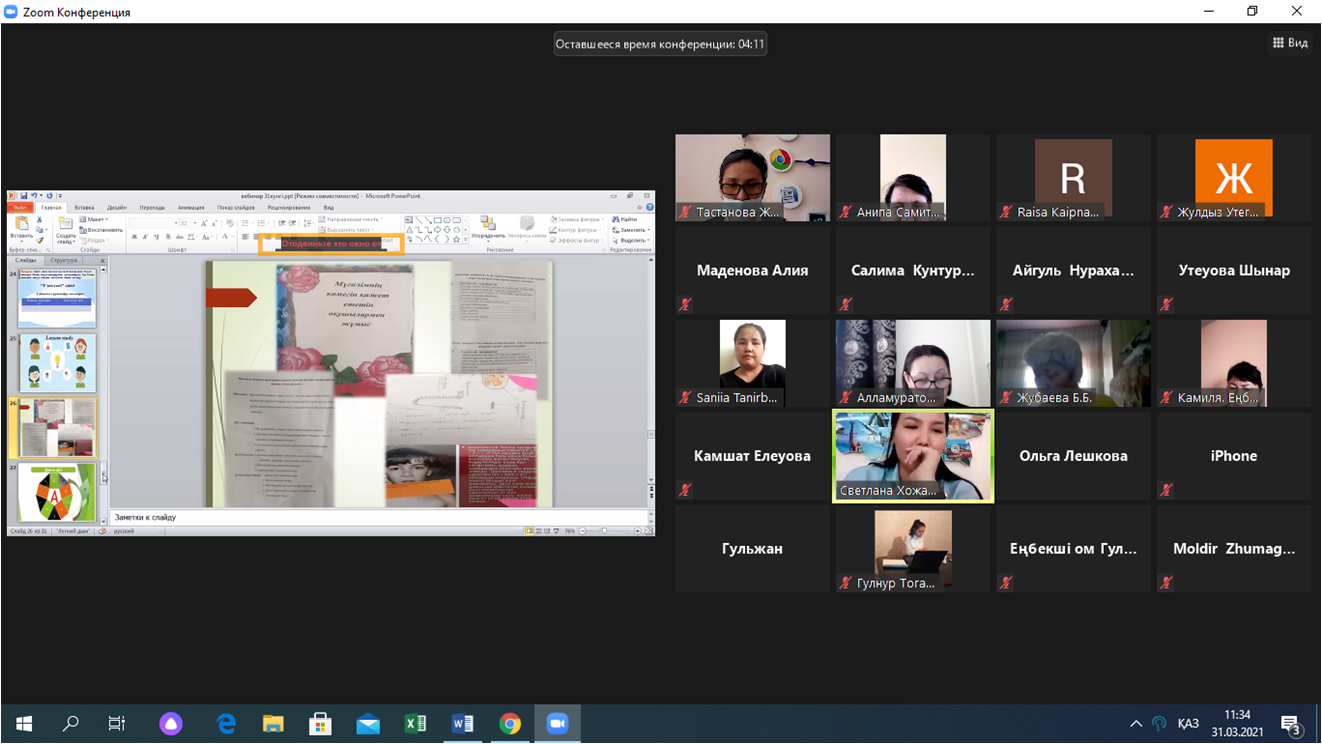Show hidden system tray icons

pyautogui.click(x=1136, y=724)
